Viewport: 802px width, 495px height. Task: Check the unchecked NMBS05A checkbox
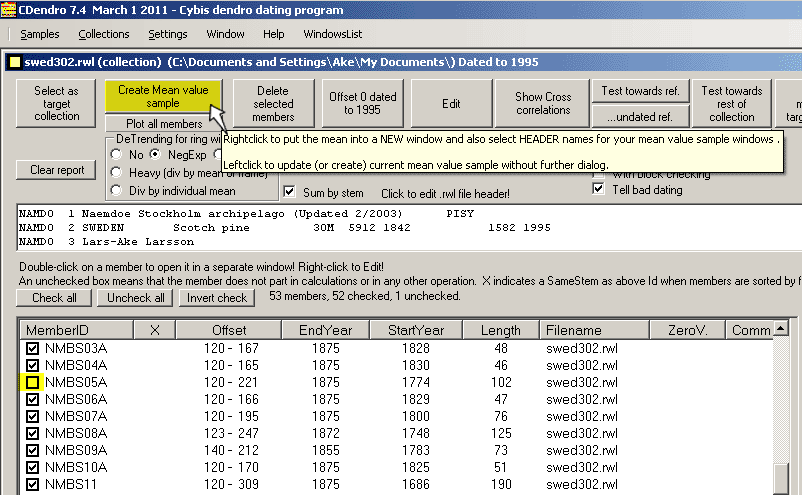pos(32,382)
